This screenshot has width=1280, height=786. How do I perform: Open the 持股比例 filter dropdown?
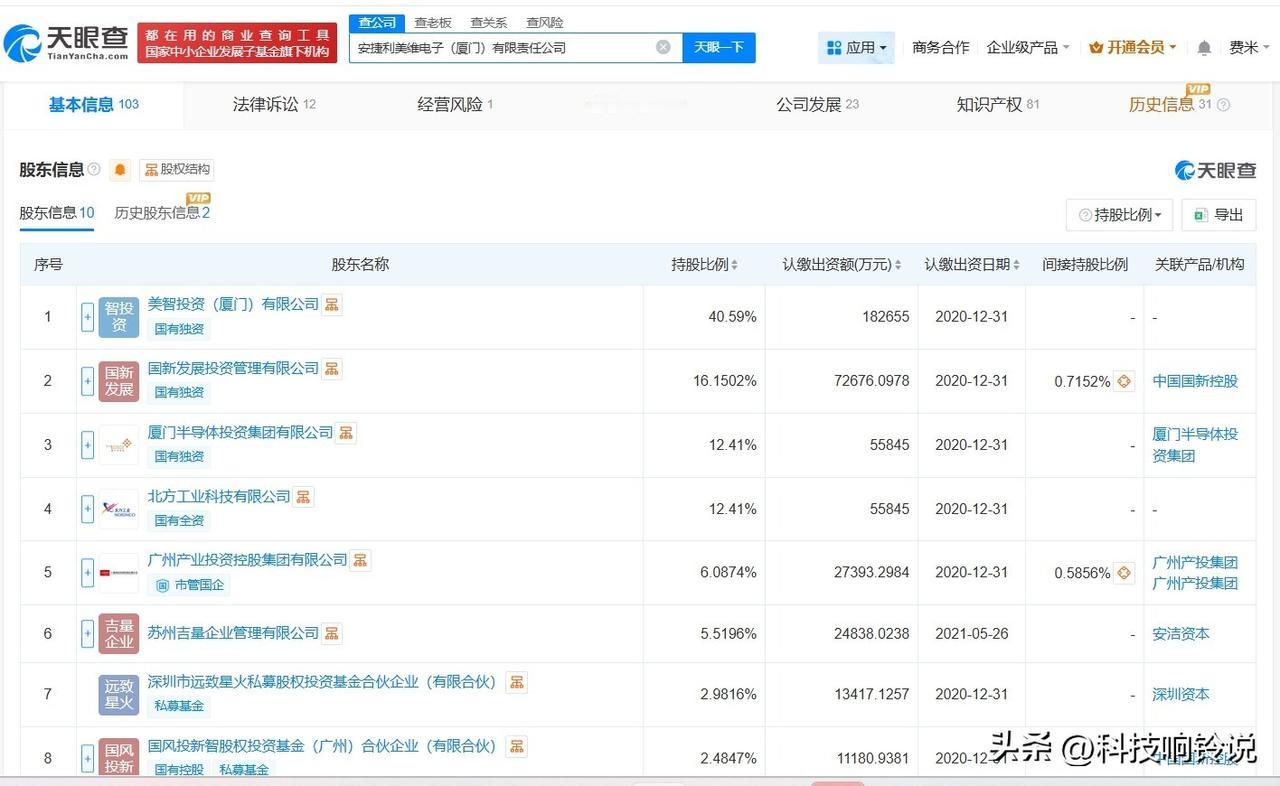pos(1119,215)
